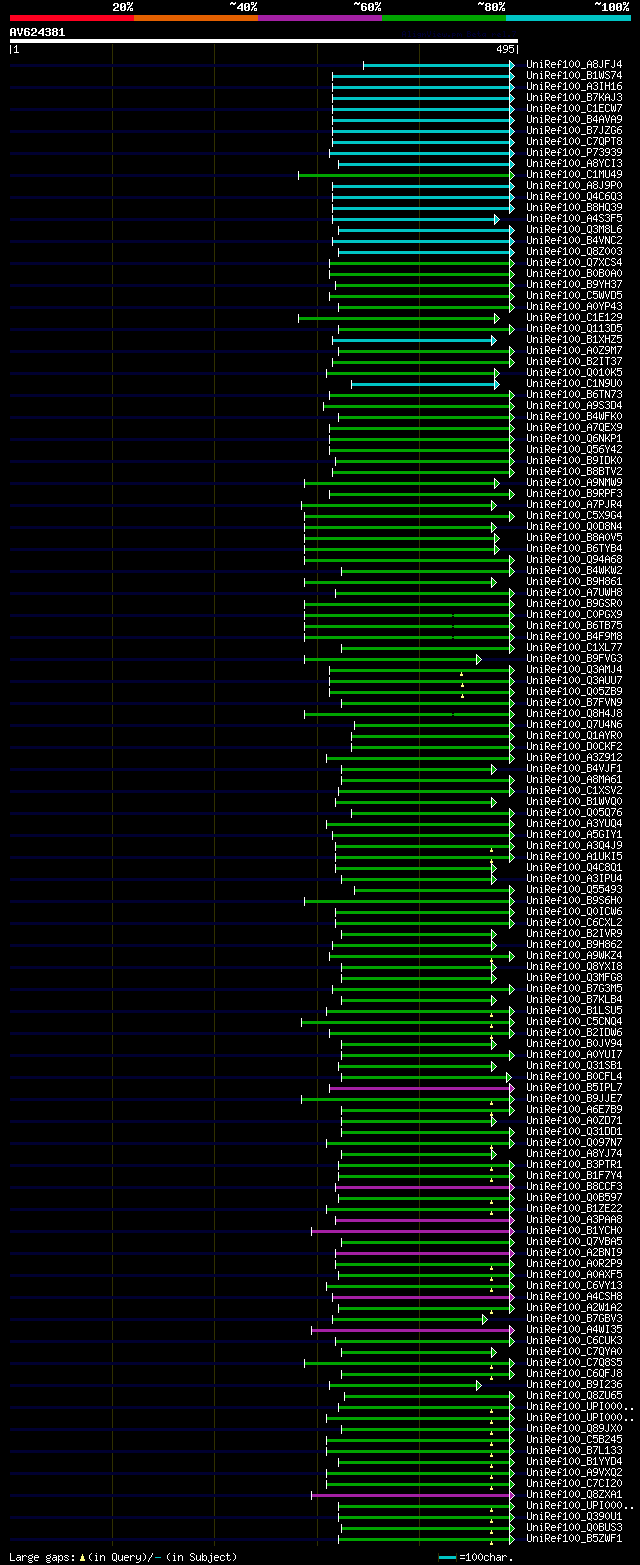Select the UniRef100_A9WKZ4 label
The image size is (640, 1565).
coord(574,955)
